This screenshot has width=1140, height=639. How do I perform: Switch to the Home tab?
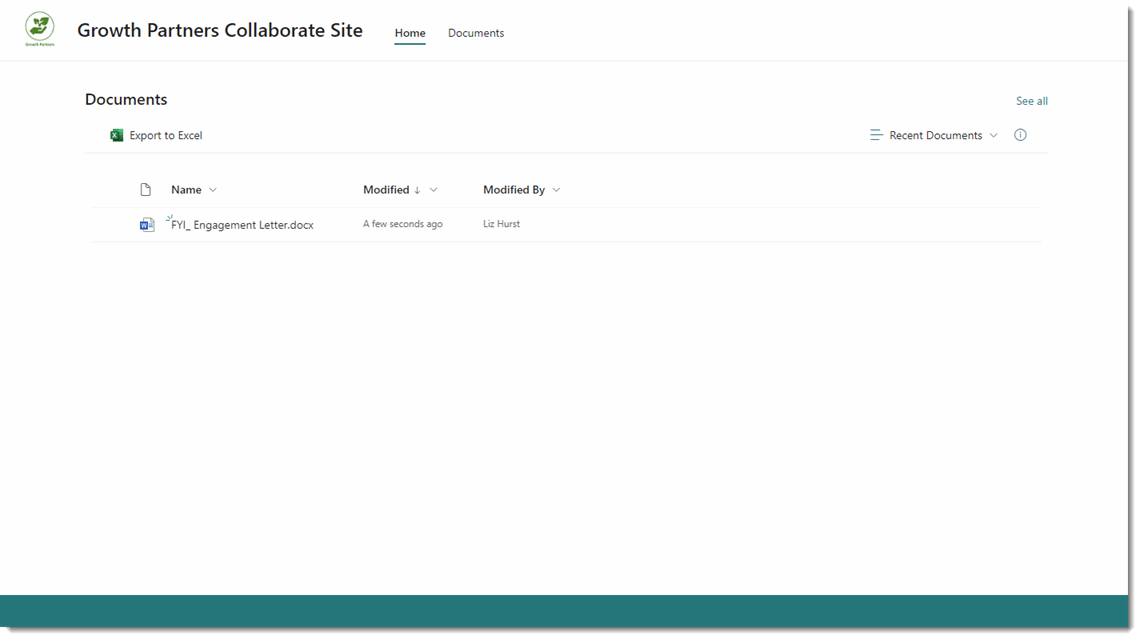pyautogui.click(x=410, y=33)
